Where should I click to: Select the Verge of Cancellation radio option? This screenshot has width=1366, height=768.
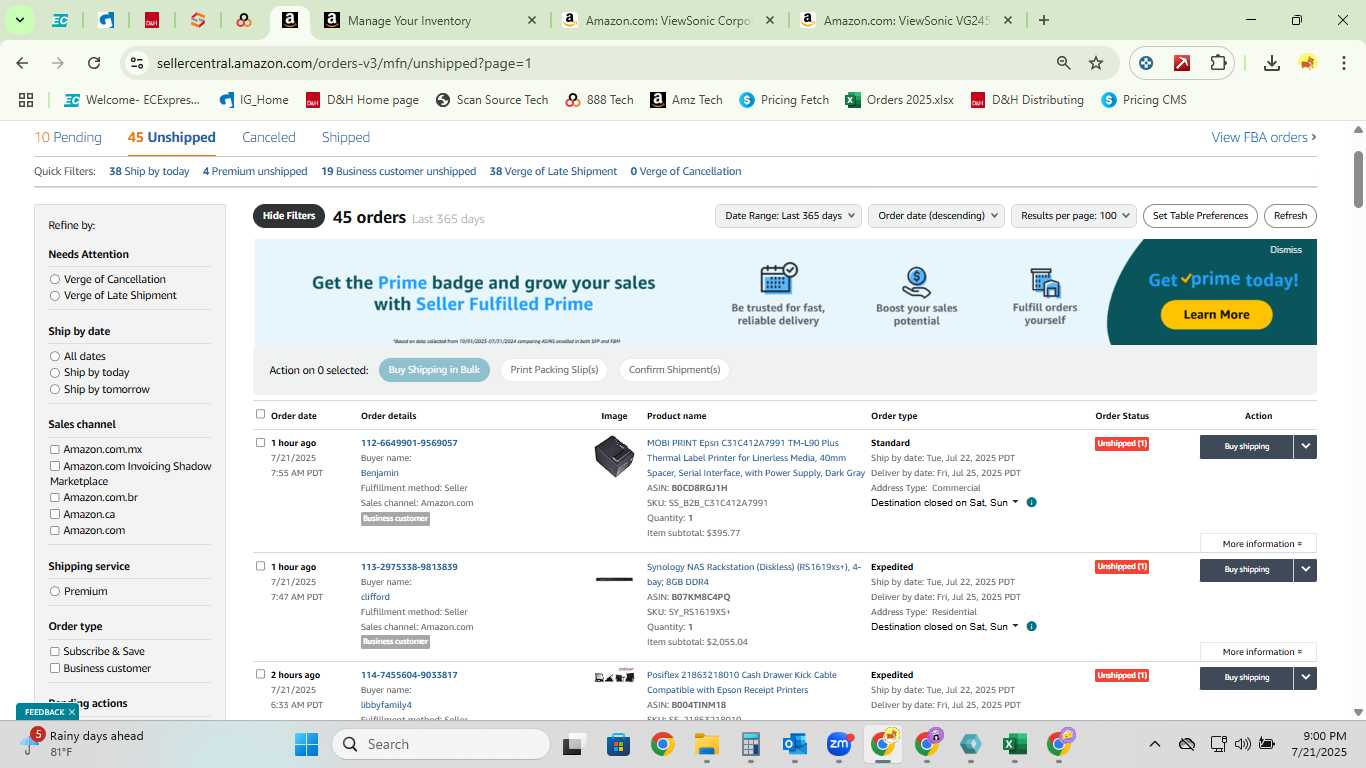click(55, 279)
